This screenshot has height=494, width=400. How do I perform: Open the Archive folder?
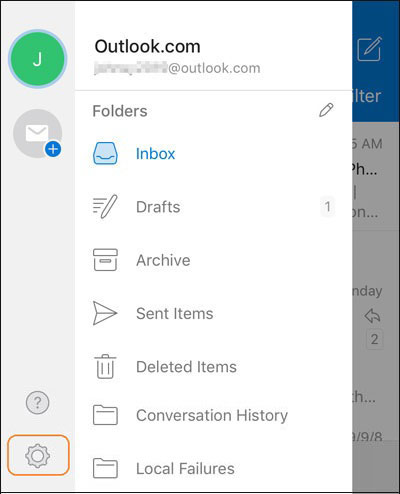(213, 260)
